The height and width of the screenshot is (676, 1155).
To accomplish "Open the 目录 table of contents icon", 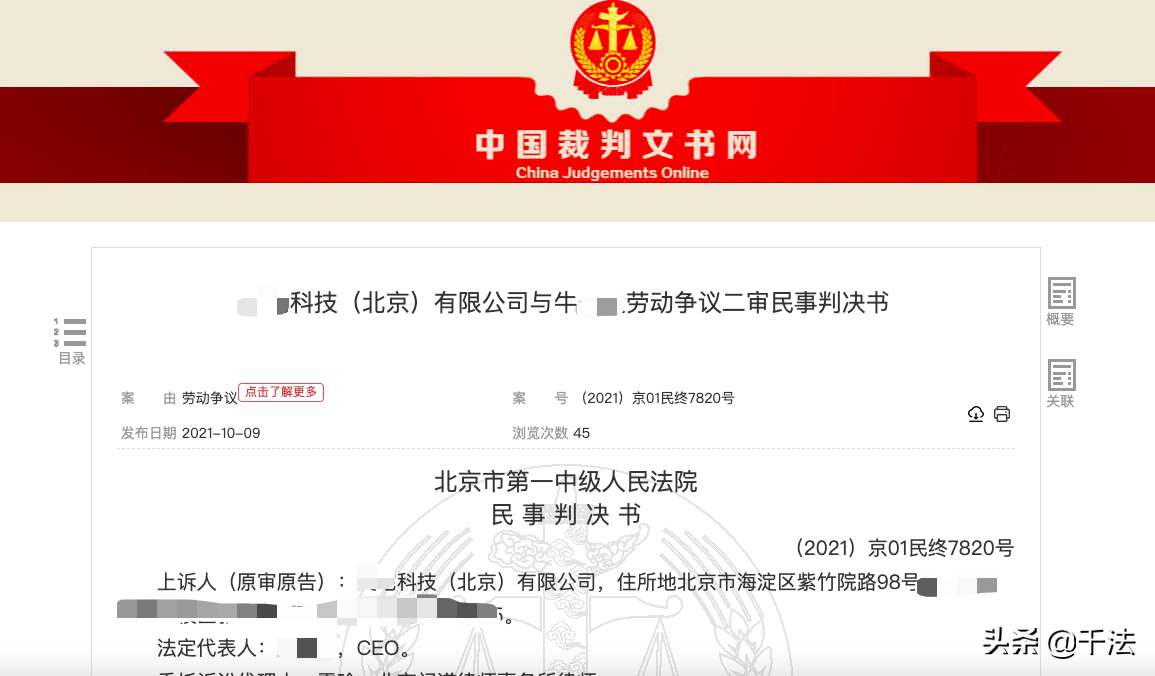I will (71, 342).
